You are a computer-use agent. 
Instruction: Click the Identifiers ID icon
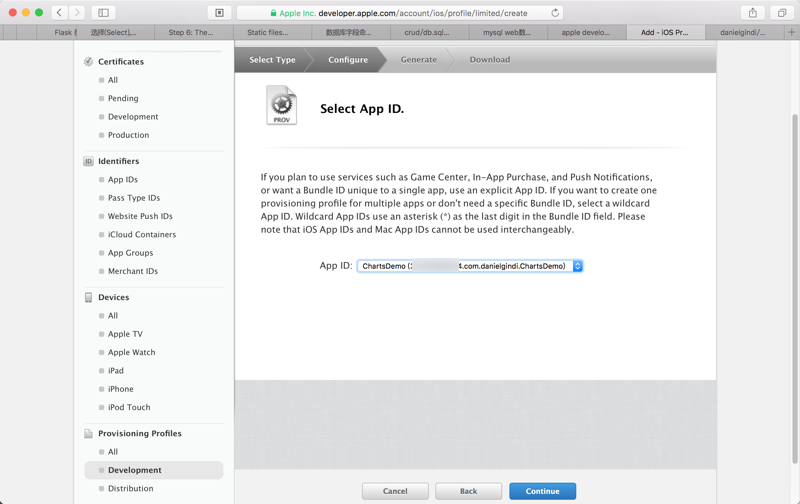click(88, 161)
